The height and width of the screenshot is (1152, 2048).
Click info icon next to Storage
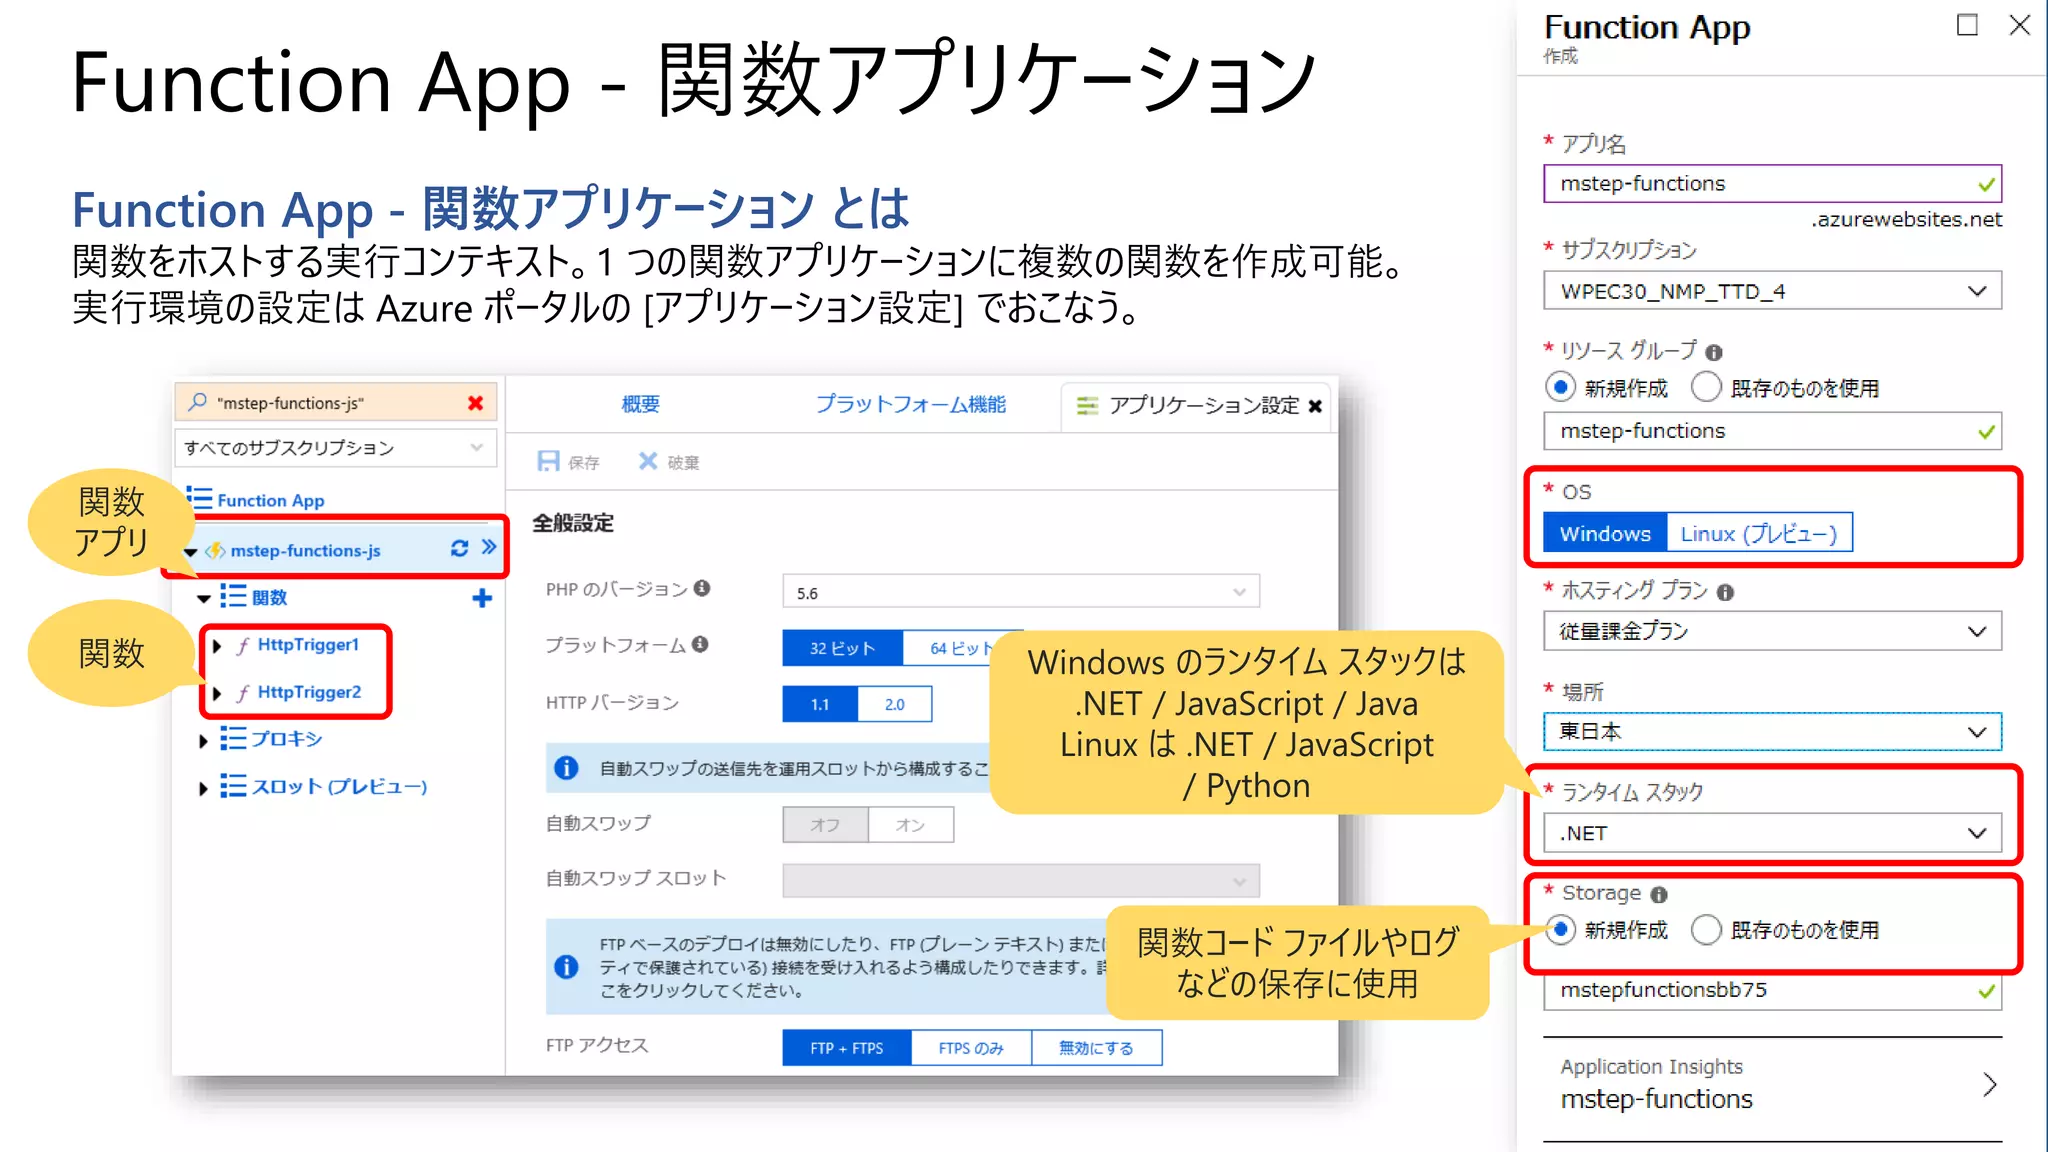(1659, 894)
